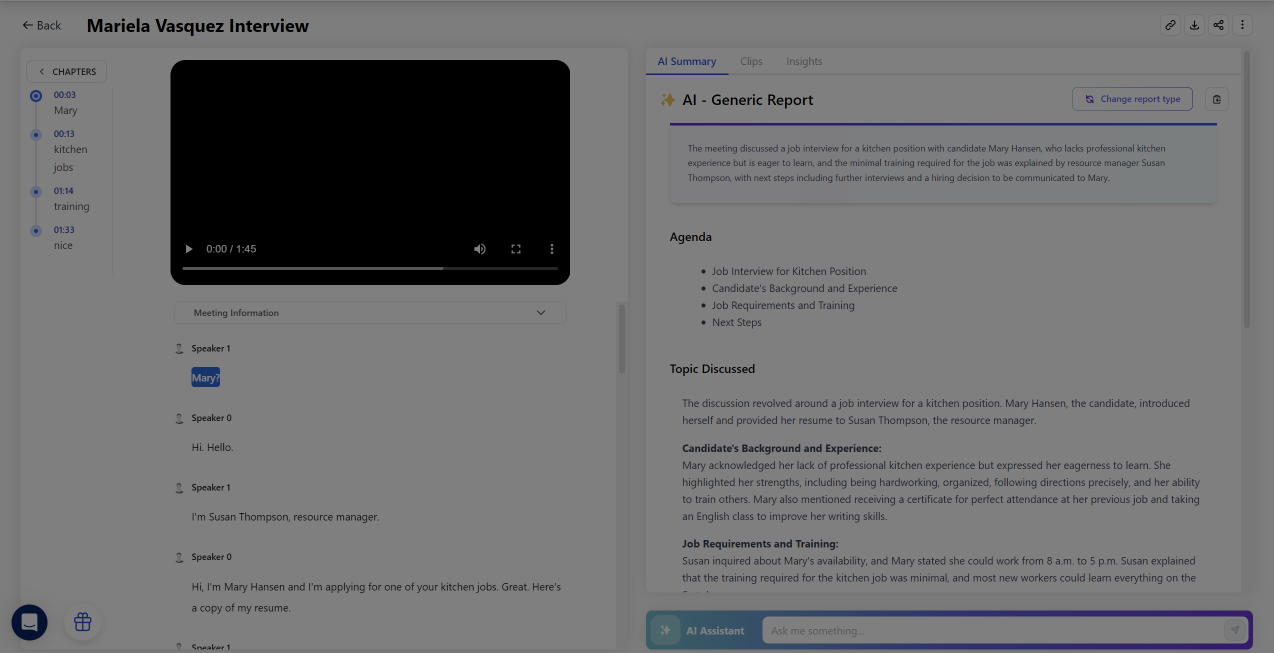Viewport: 1274px width, 653px height.
Task: Click the Change report type button
Action: click(x=1132, y=99)
